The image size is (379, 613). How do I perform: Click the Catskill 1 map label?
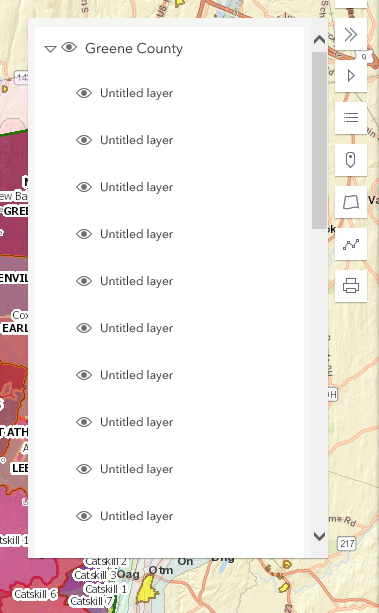tap(106, 589)
